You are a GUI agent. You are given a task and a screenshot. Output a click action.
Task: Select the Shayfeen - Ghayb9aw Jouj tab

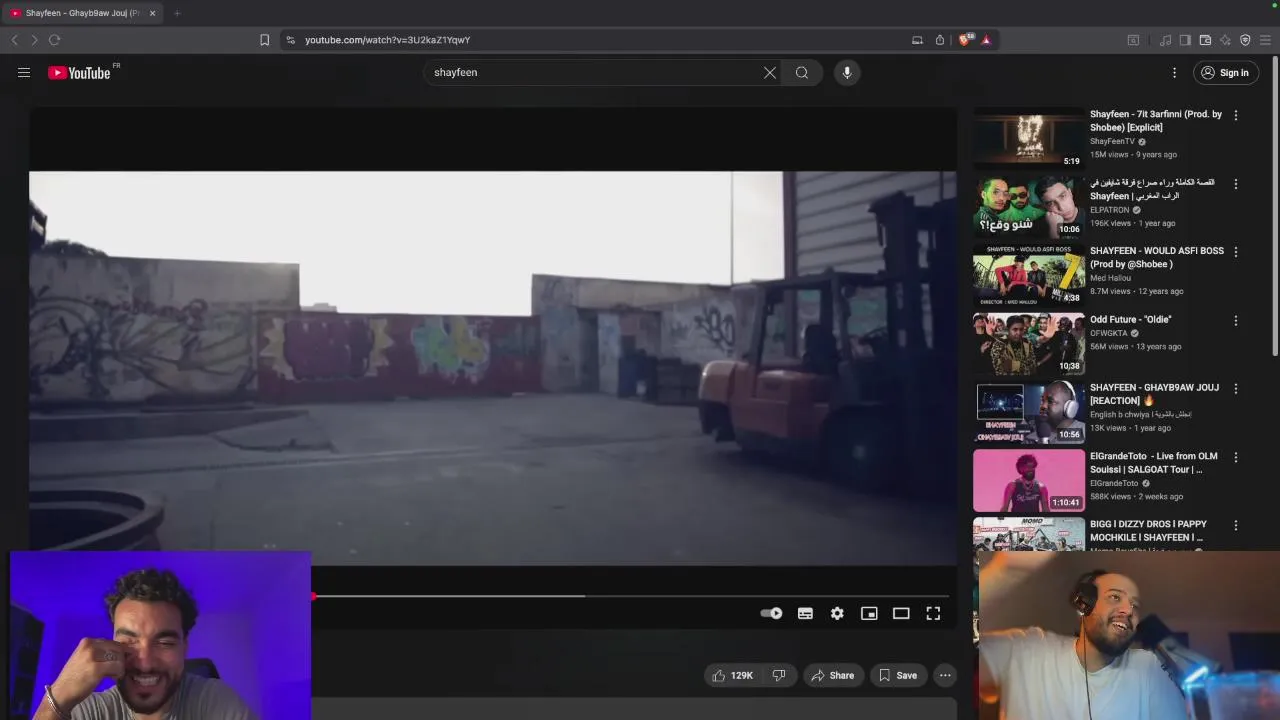82,13
